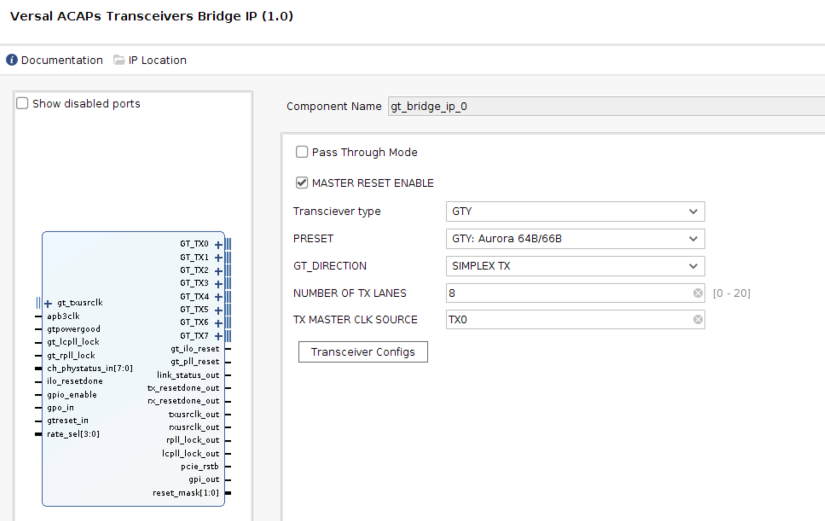Select the rpll_lock_out port label
Screen dimensions: 825x521
coord(193,440)
